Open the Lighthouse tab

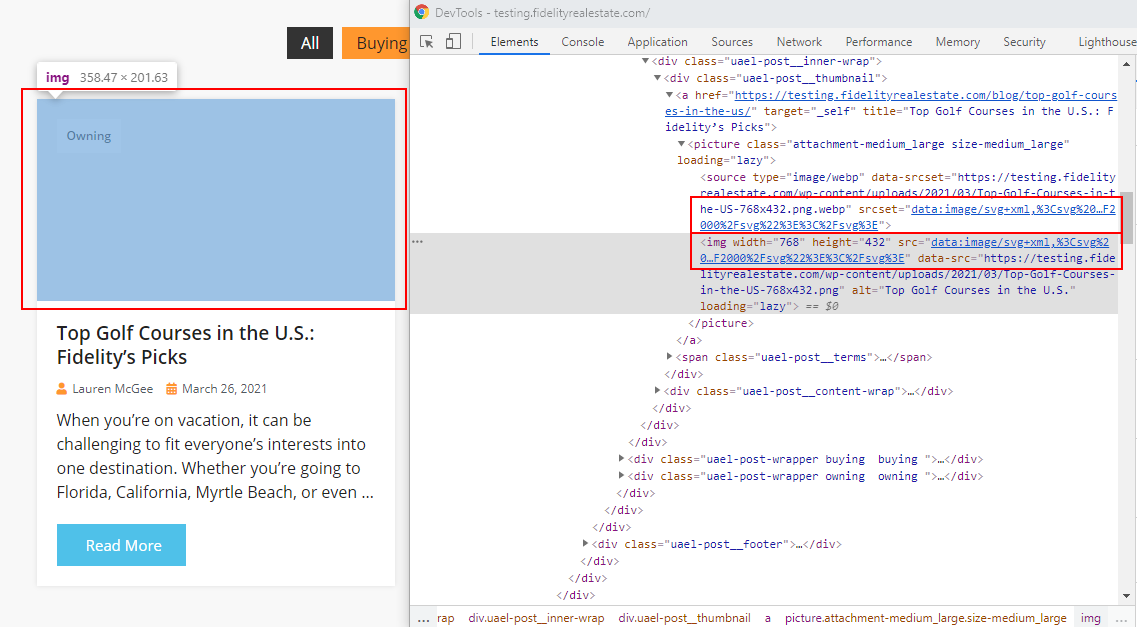(x=1107, y=42)
